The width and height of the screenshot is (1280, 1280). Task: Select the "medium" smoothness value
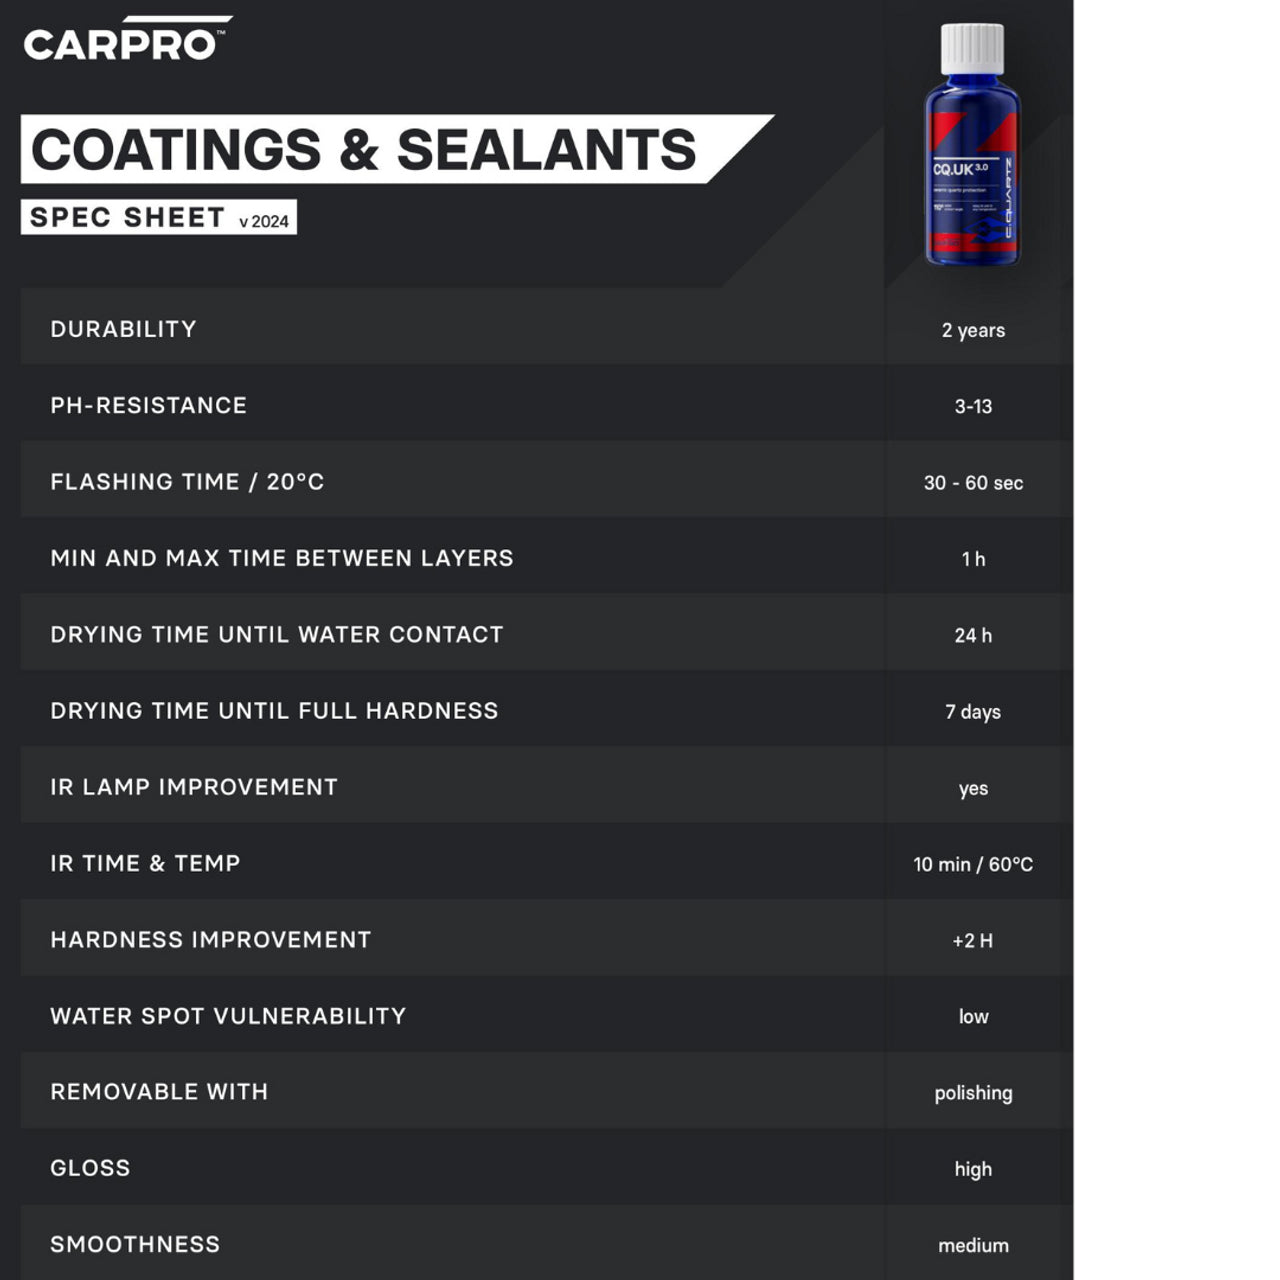coord(973,1245)
